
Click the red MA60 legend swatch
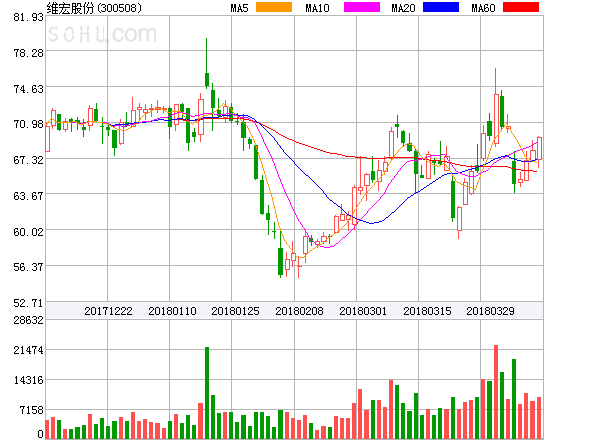tap(521, 7)
